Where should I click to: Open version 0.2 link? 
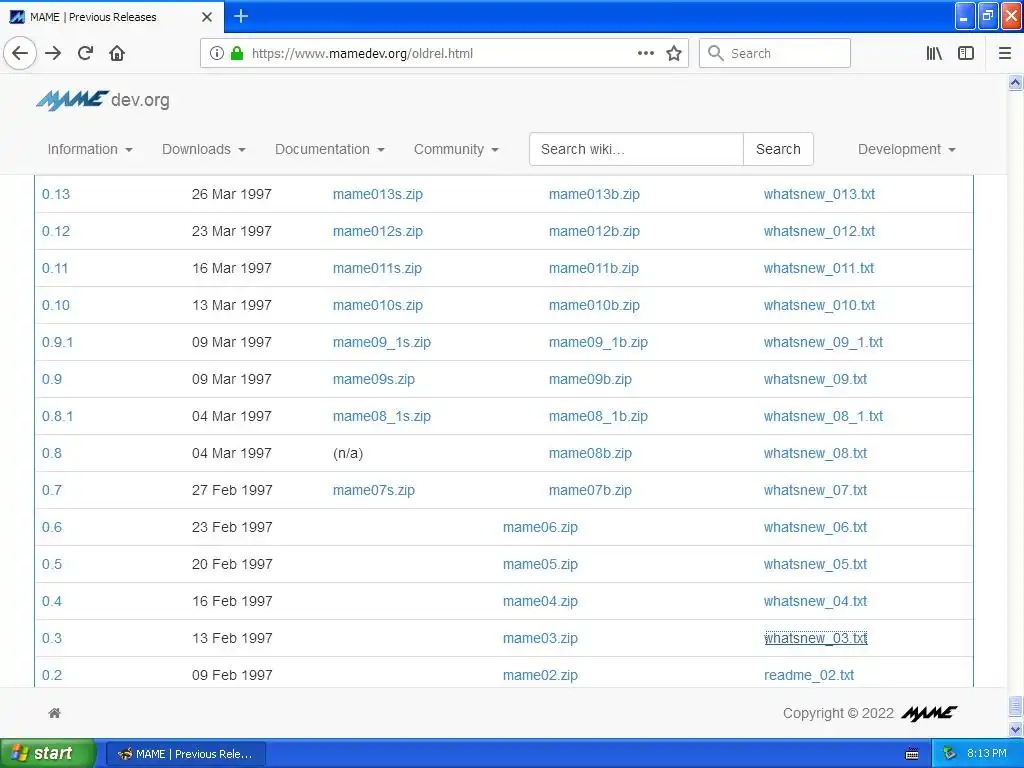(52, 675)
